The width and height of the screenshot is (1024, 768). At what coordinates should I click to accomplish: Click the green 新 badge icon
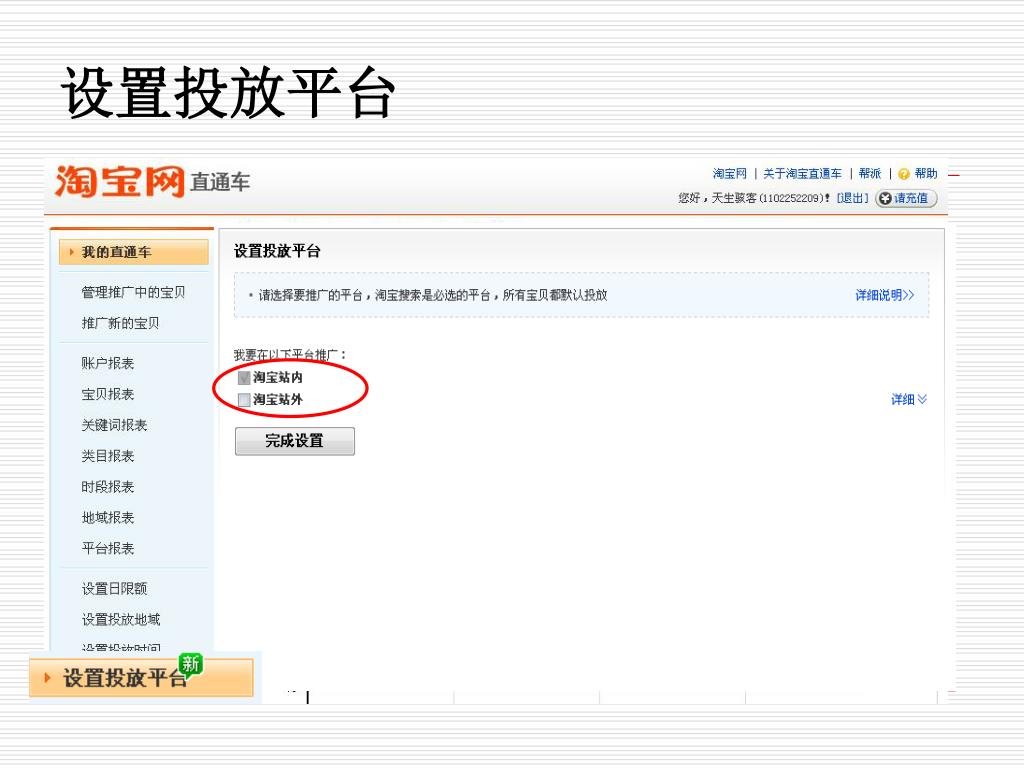(x=191, y=665)
